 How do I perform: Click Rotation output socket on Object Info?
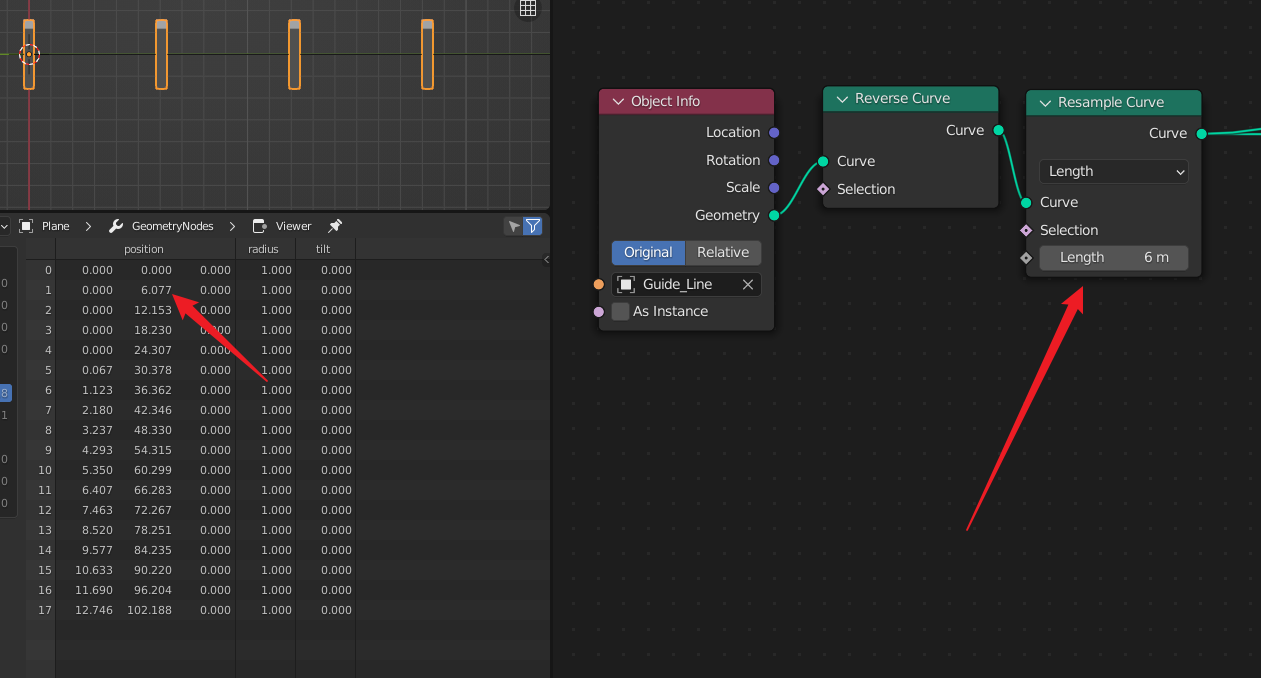point(774,160)
